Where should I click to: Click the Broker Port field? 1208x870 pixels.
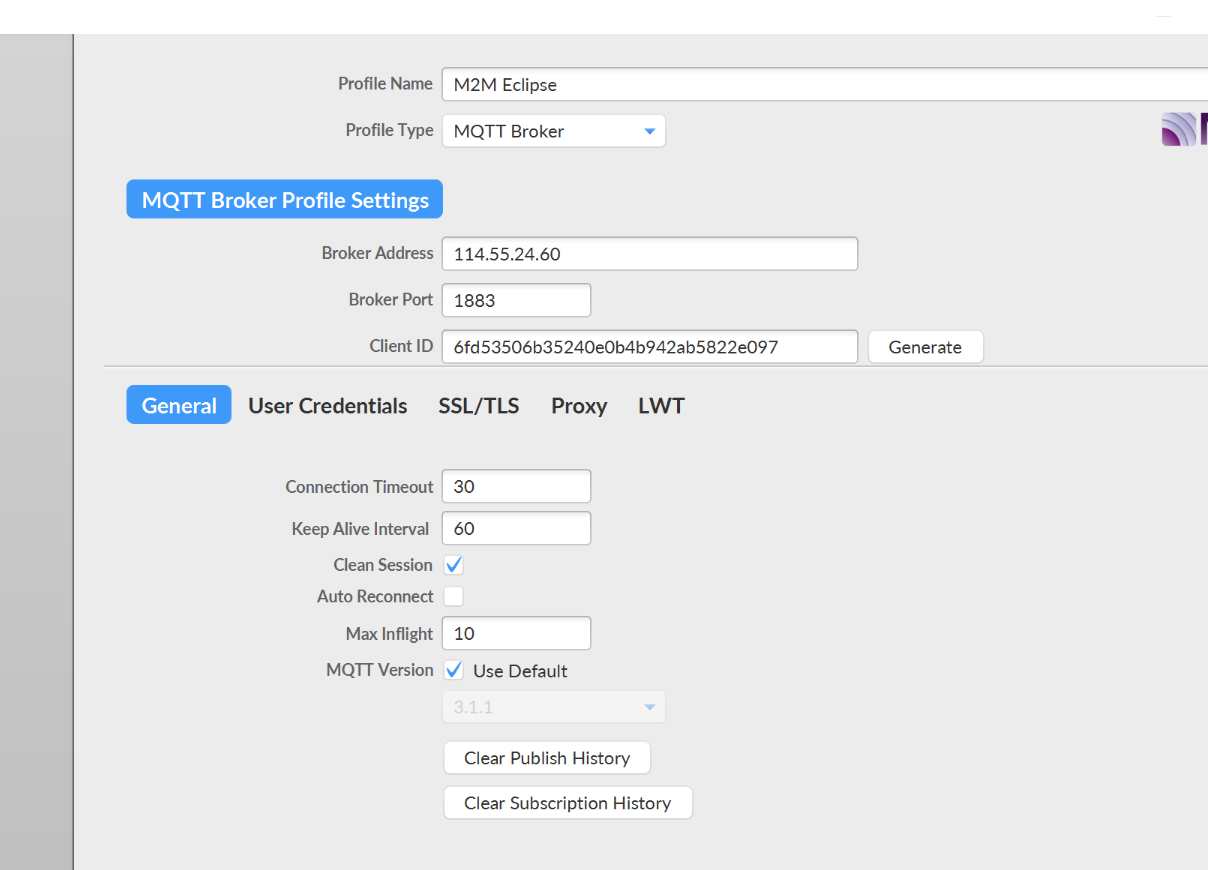click(516, 300)
